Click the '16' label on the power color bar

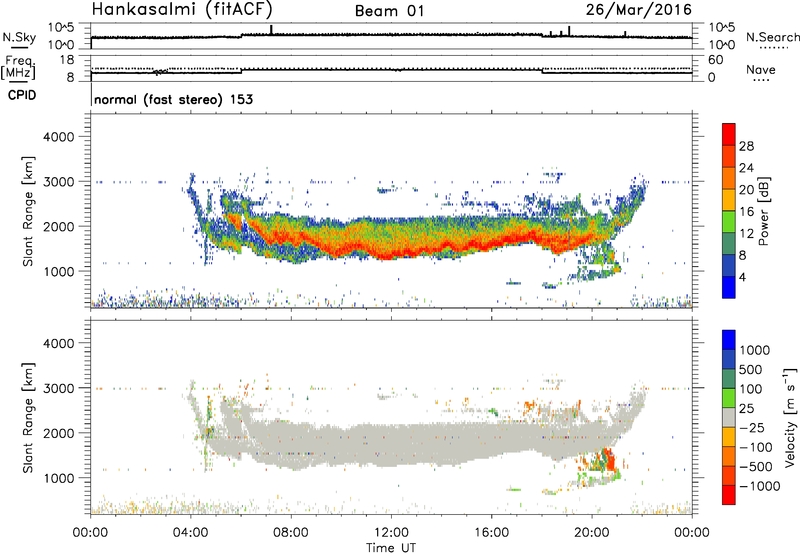coord(746,212)
